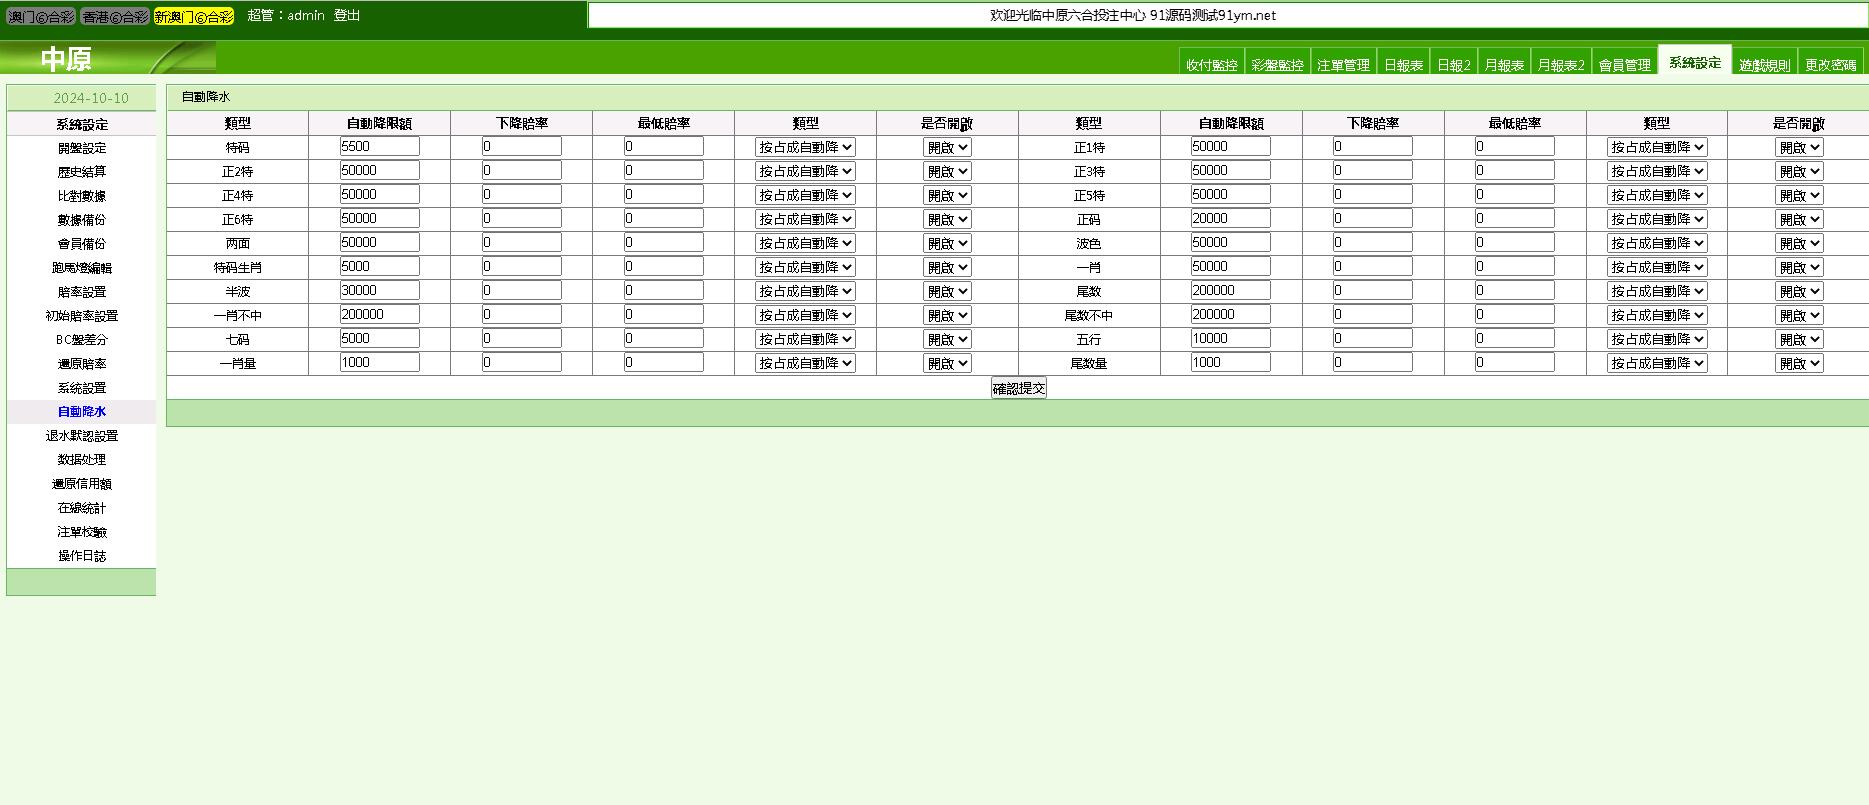Screen dimensions: 1869x805
Task: Open the 日報表 report
Action: 1403,64
